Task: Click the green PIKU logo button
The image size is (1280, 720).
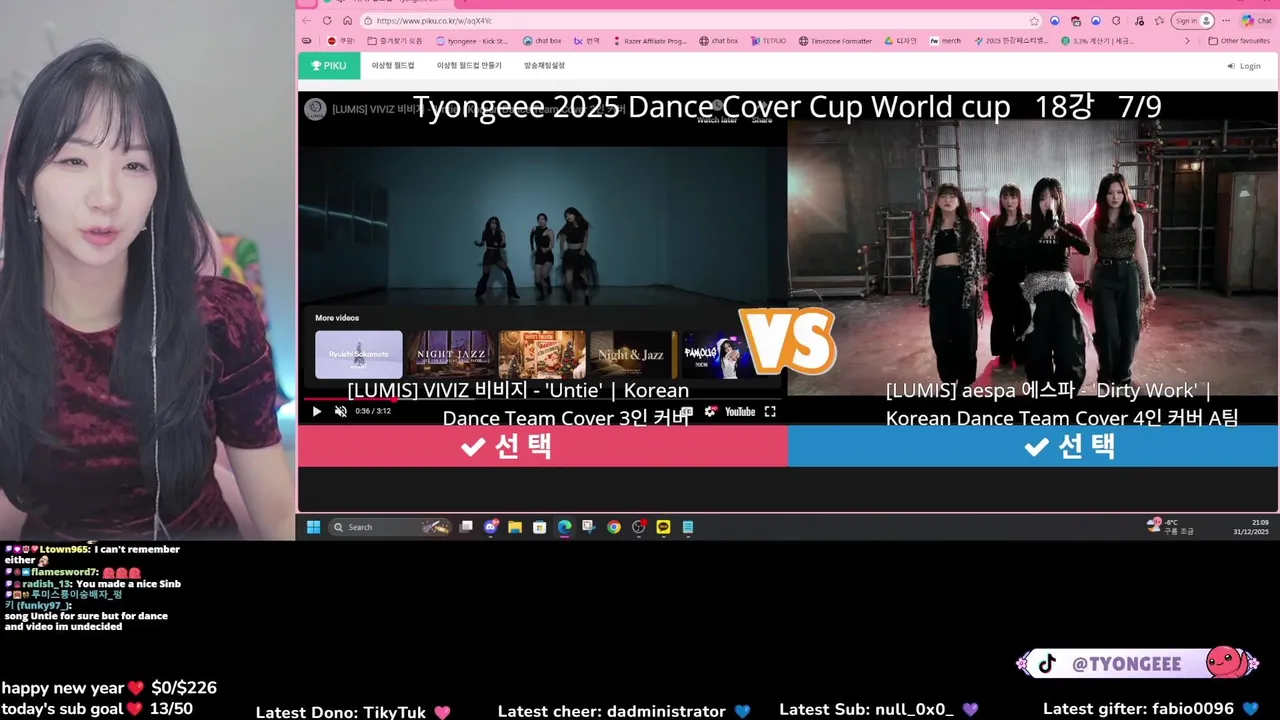Action: pyautogui.click(x=329, y=66)
